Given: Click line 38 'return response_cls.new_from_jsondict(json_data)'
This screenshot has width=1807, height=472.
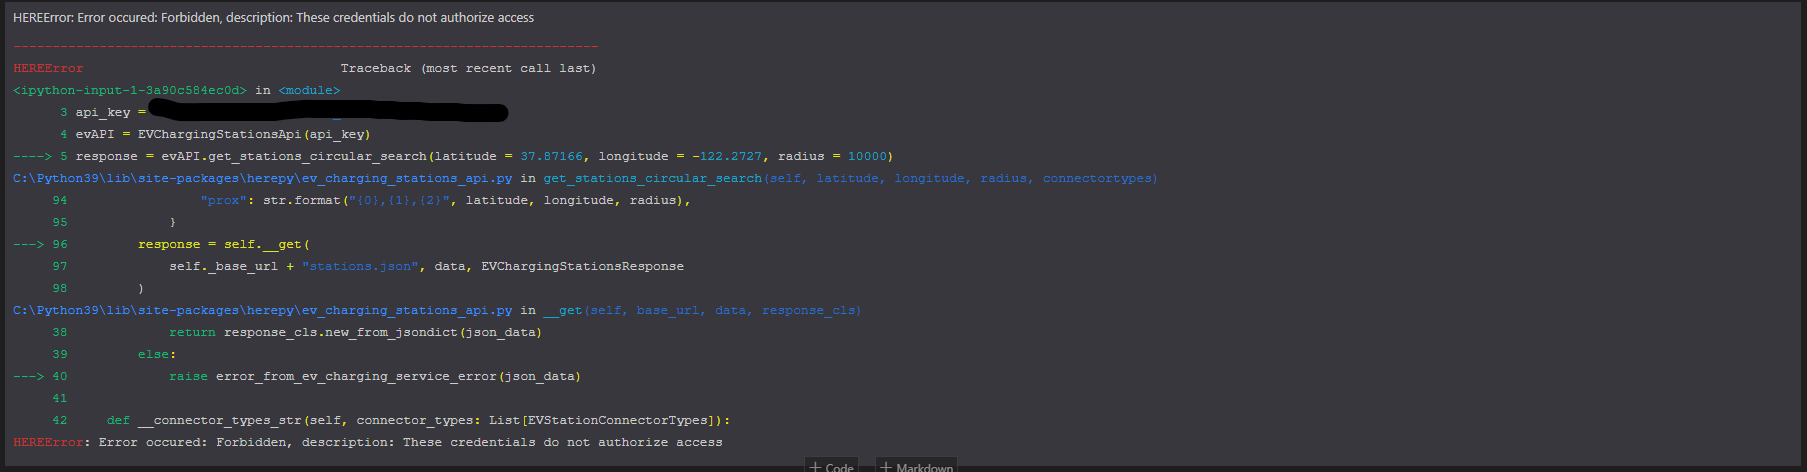Looking at the screenshot, I should 355,332.
